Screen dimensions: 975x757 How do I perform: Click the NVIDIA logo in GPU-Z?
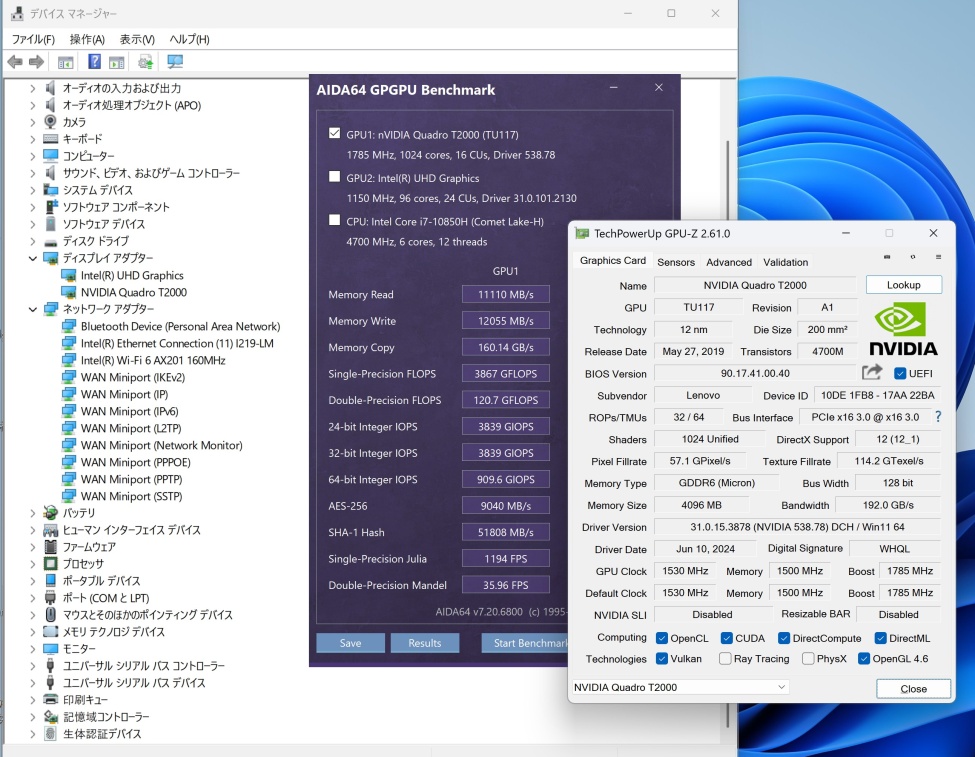[x=903, y=329]
